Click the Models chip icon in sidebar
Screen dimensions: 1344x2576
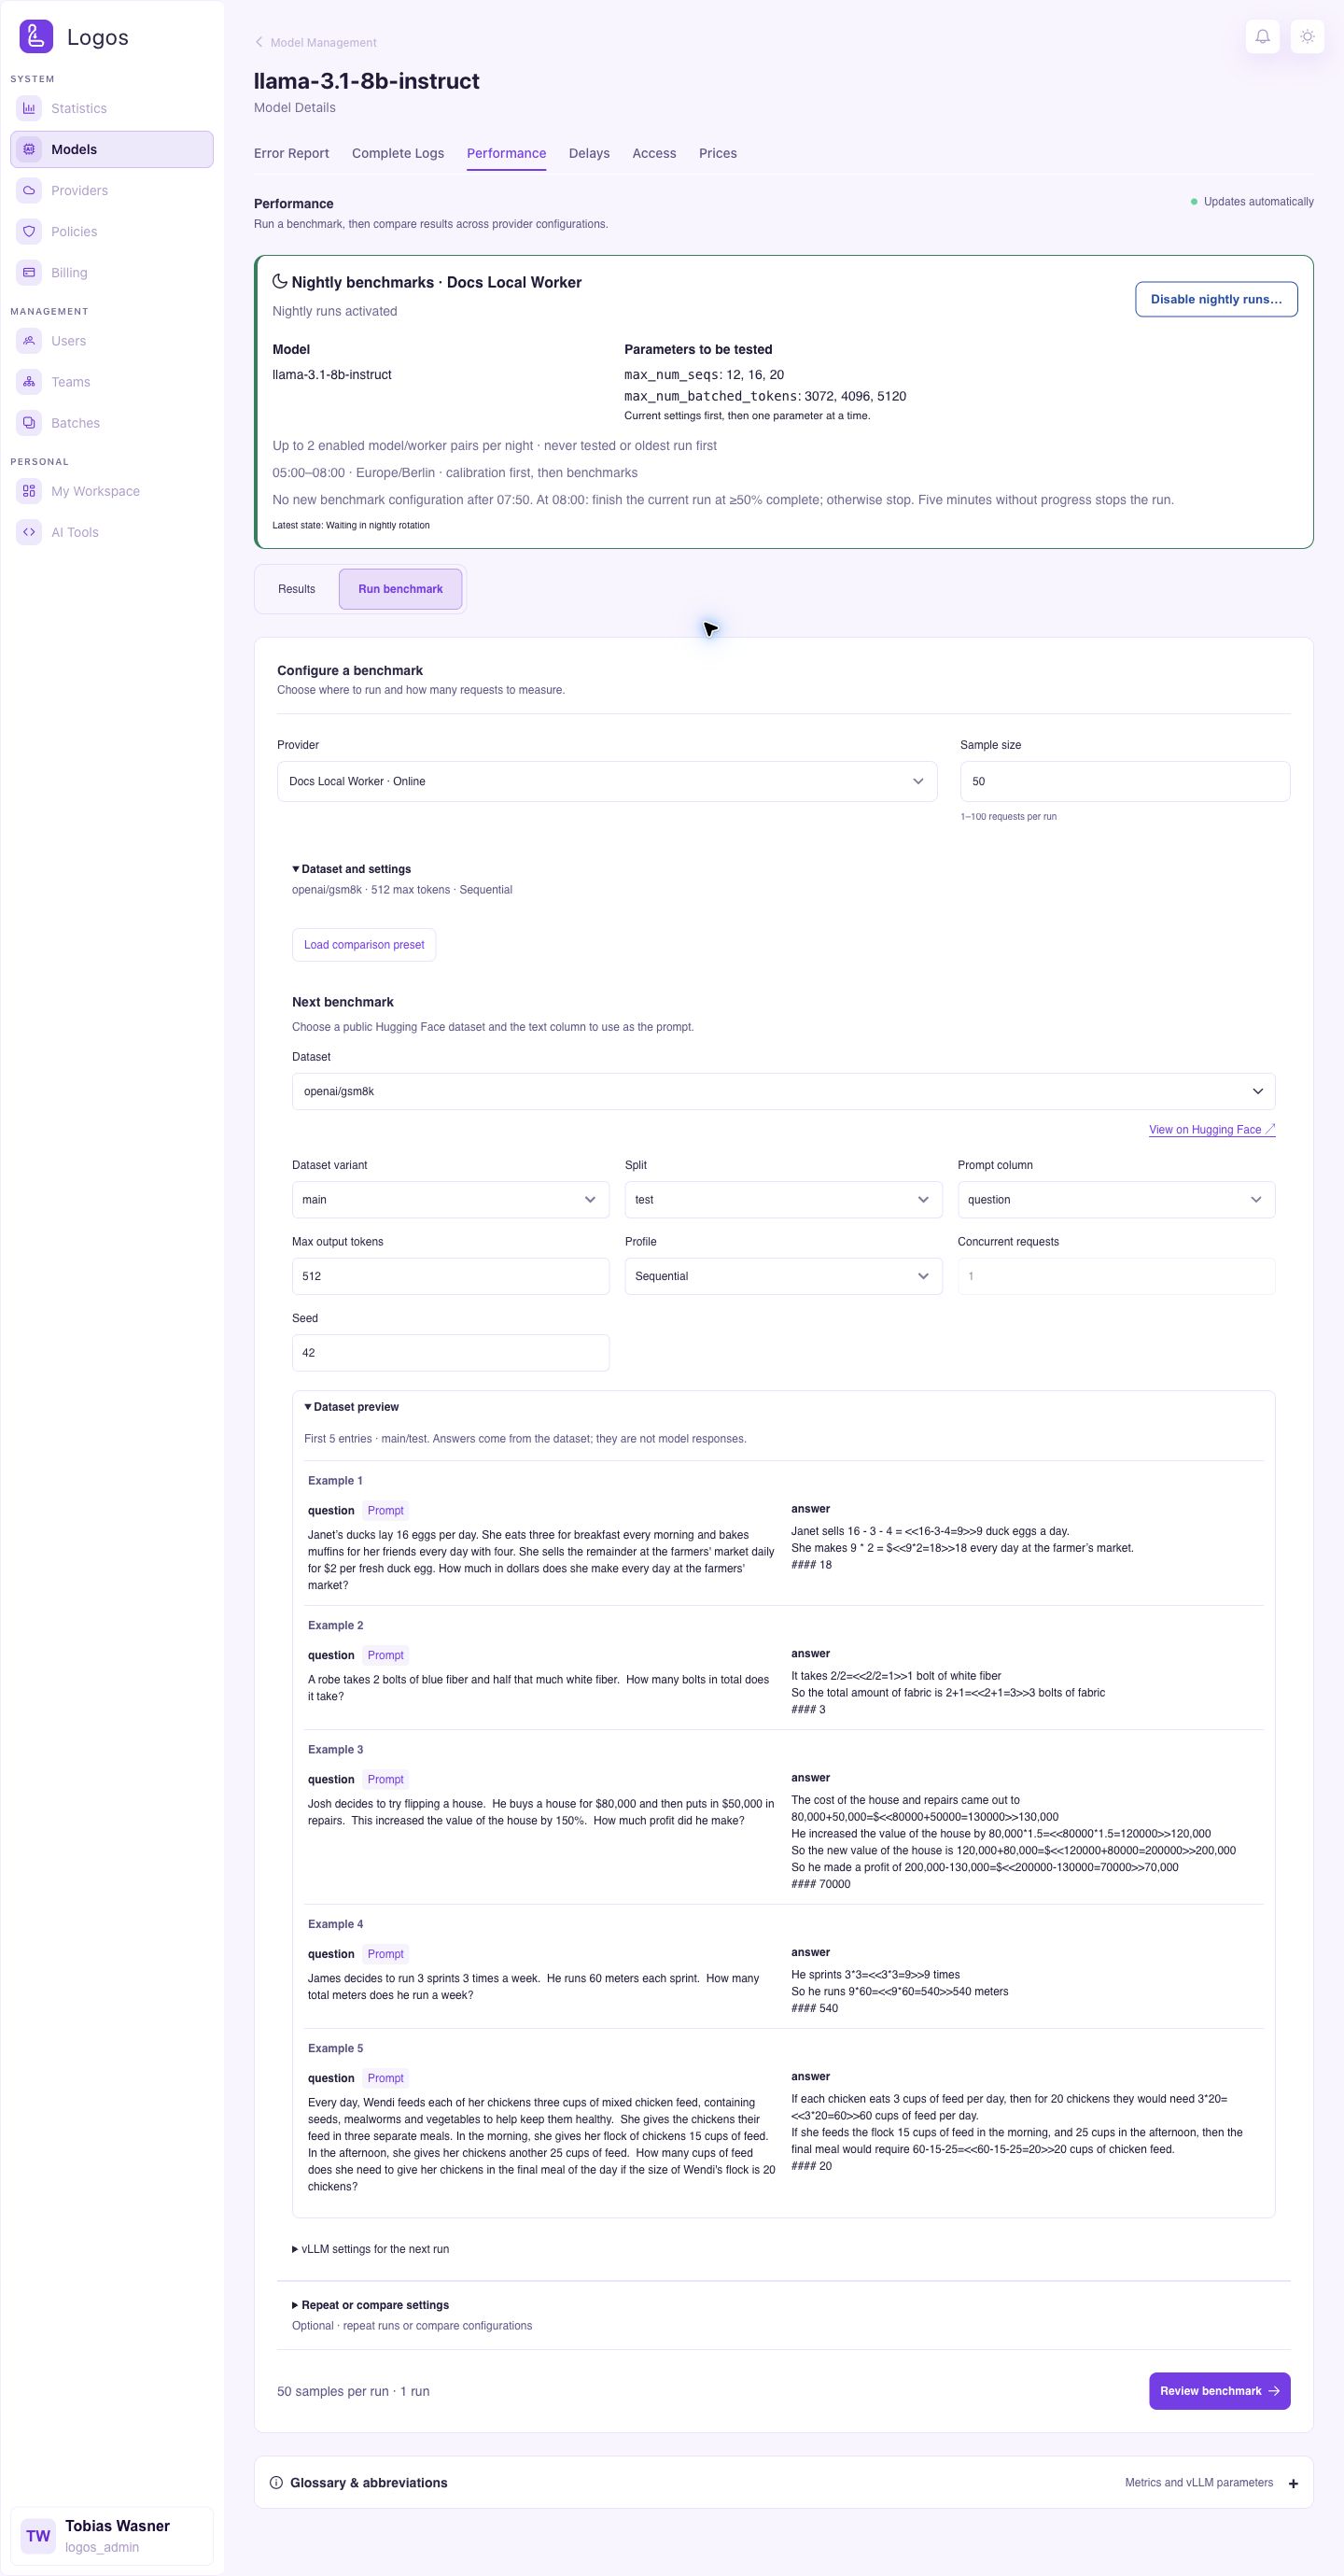pyautogui.click(x=29, y=149)
